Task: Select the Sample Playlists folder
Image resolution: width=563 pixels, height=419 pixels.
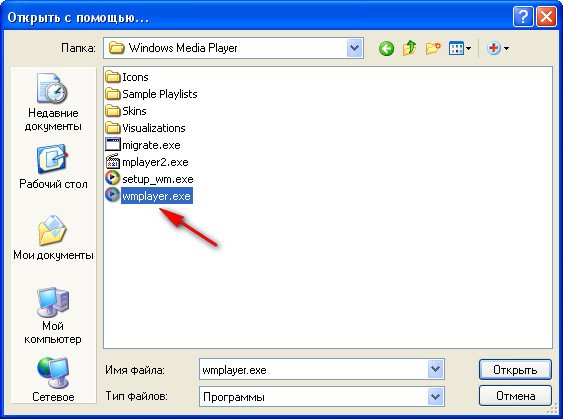Action: click(x=152, y=94)
